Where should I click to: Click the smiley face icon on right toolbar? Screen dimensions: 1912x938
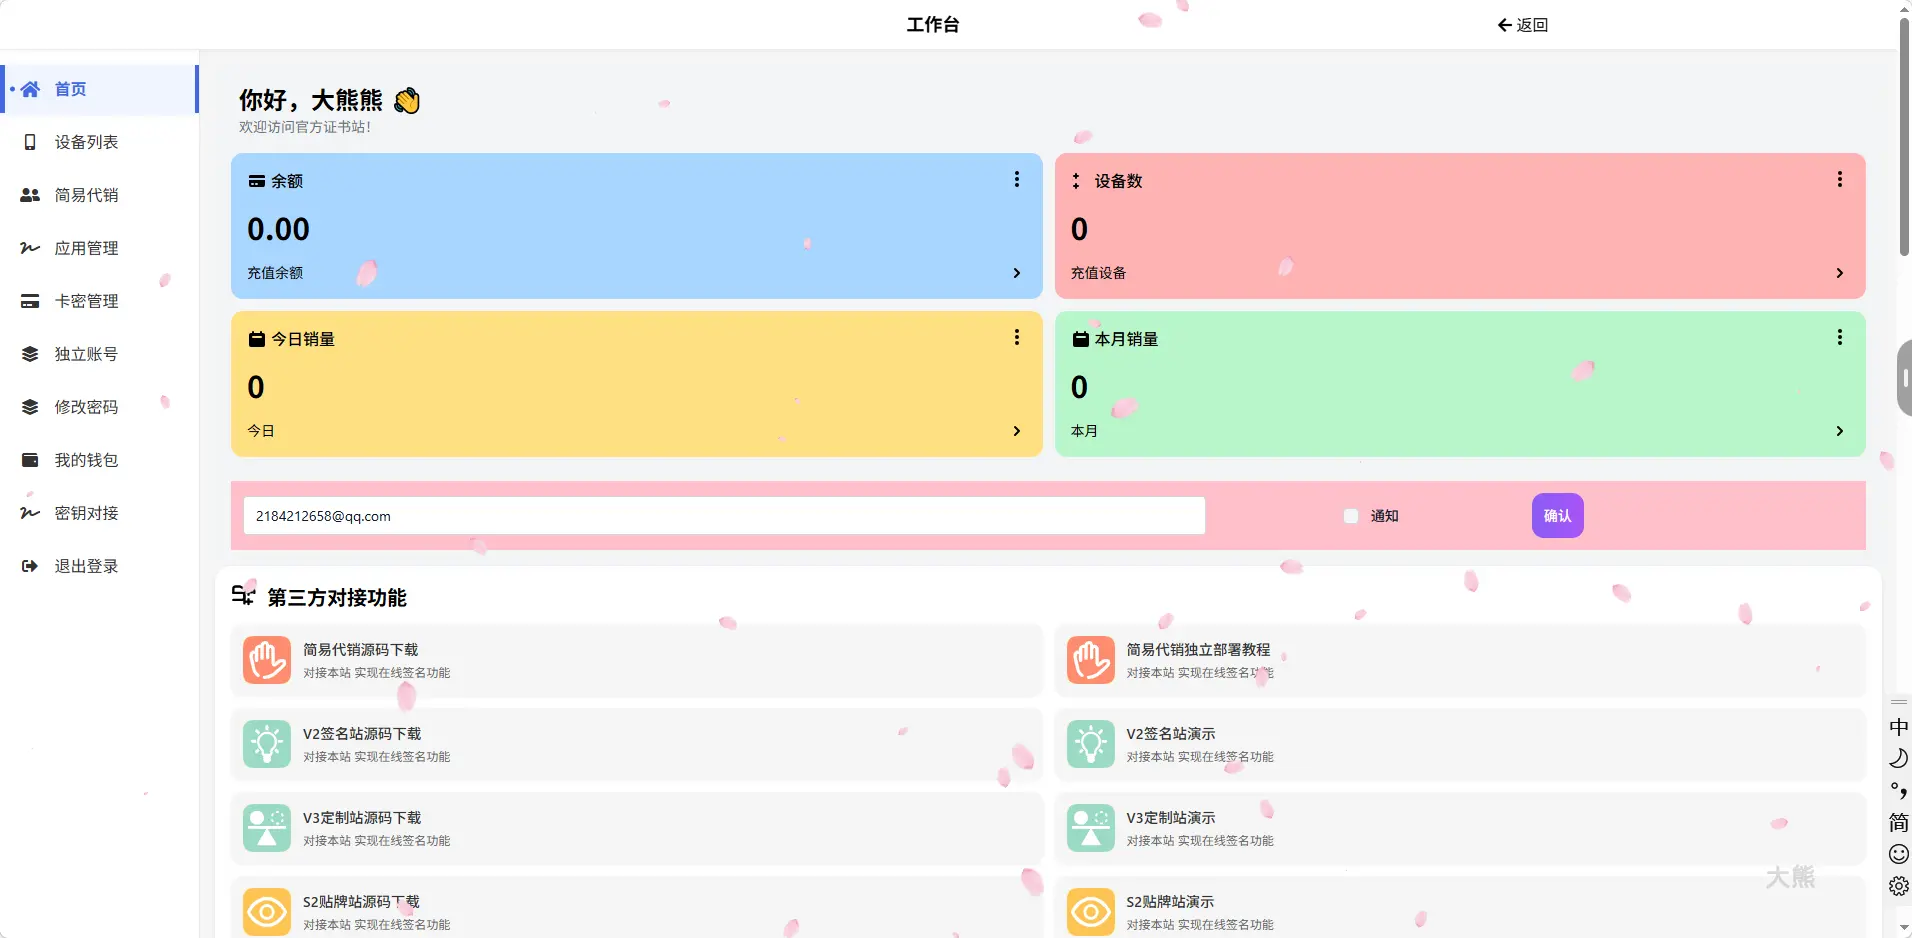pos(1898,854)
